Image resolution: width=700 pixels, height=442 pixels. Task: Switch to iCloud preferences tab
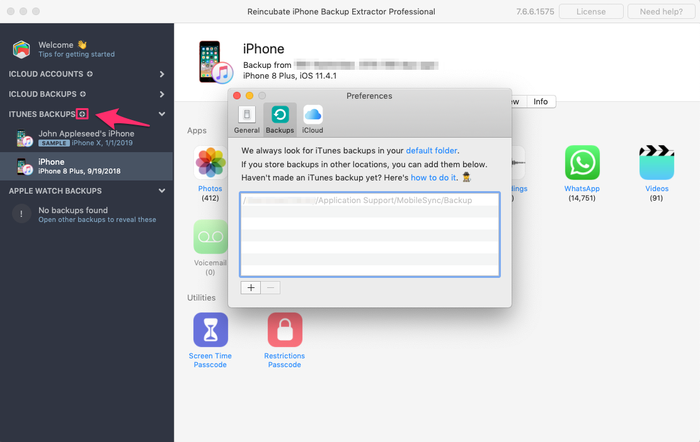(312, 120)
